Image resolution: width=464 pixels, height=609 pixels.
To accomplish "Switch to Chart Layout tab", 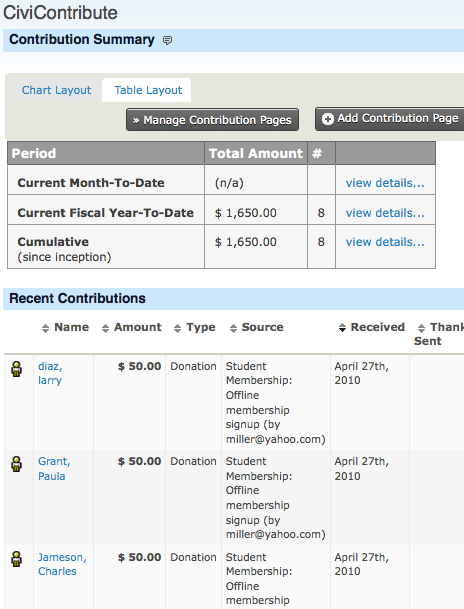I will pos(56,90).
